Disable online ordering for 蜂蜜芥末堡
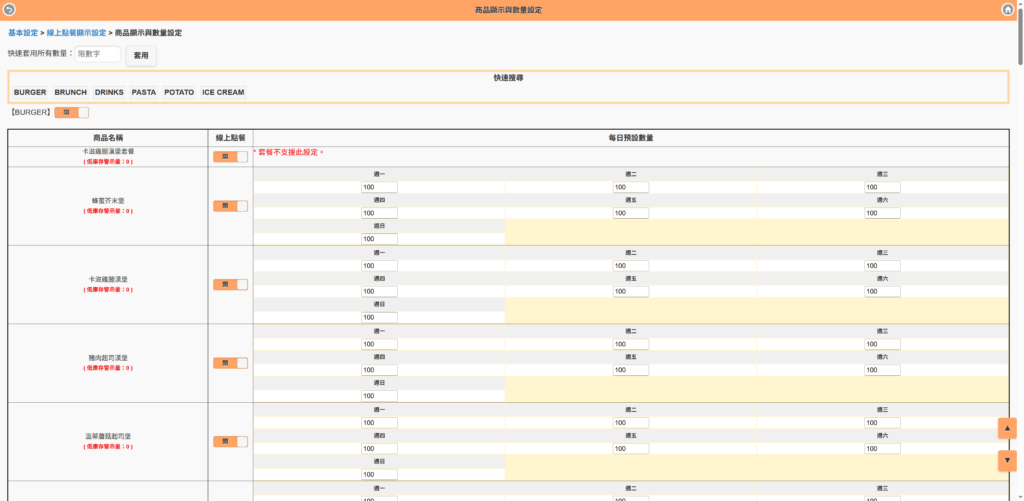The image size is (1024, 501). click(230, 206)
